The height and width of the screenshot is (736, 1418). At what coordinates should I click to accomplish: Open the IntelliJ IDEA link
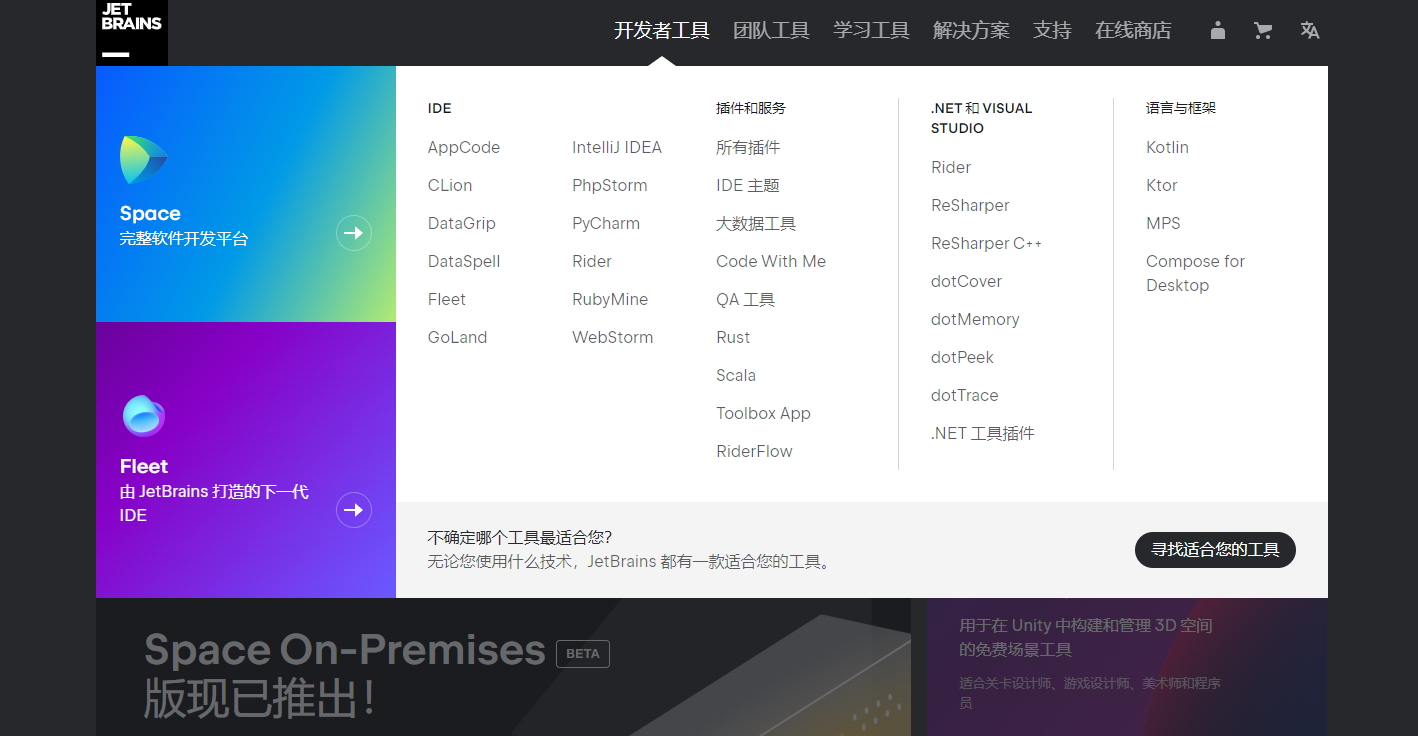616,147
